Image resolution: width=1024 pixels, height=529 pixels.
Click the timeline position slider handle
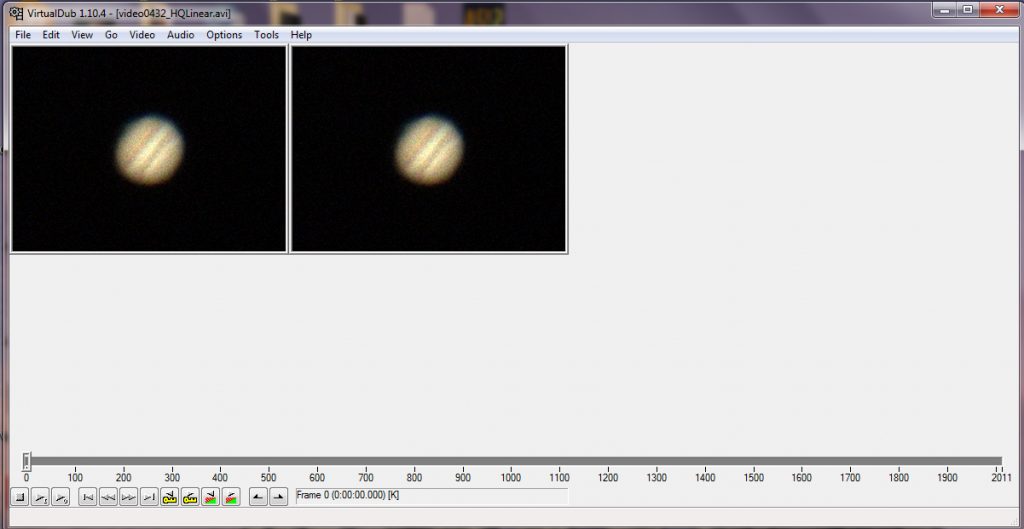pos(26,462)
